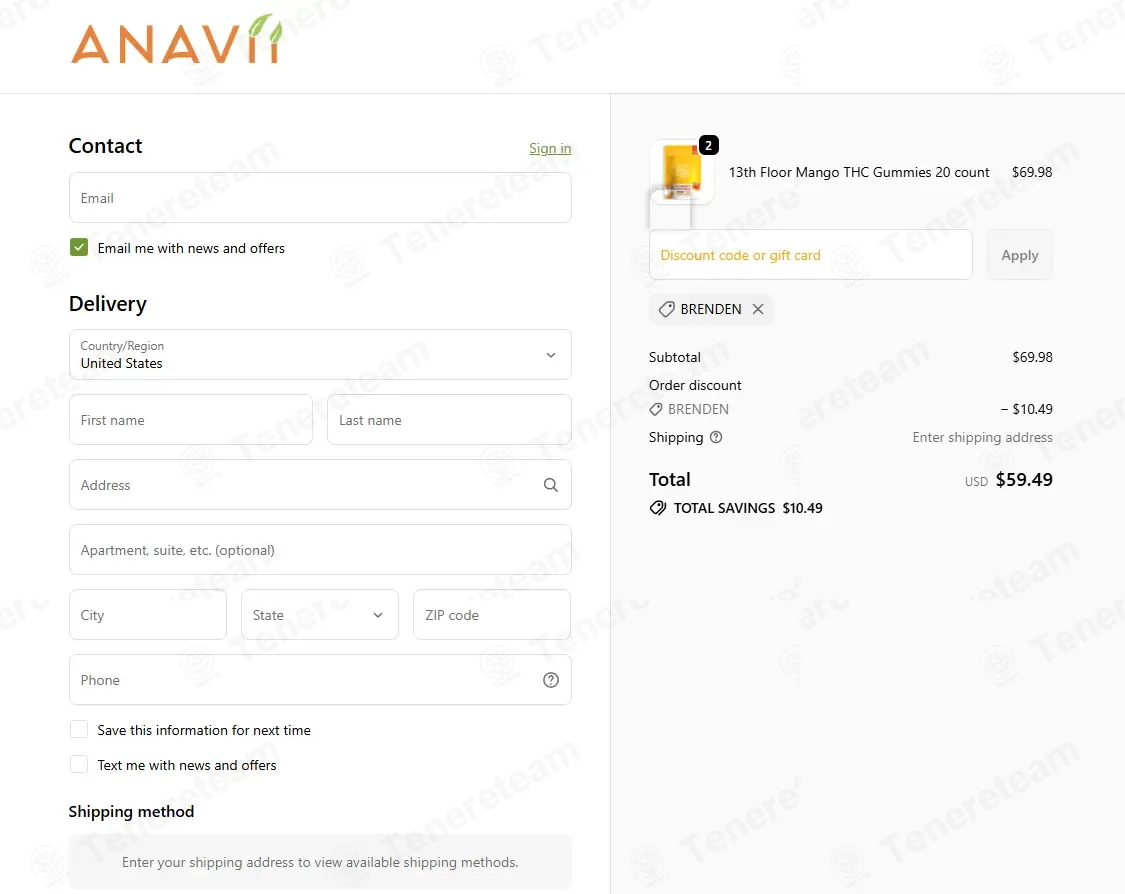Click the Apartment, suite, etc. field
Viewport: 1125px width, 894px height.
[320, 550]
